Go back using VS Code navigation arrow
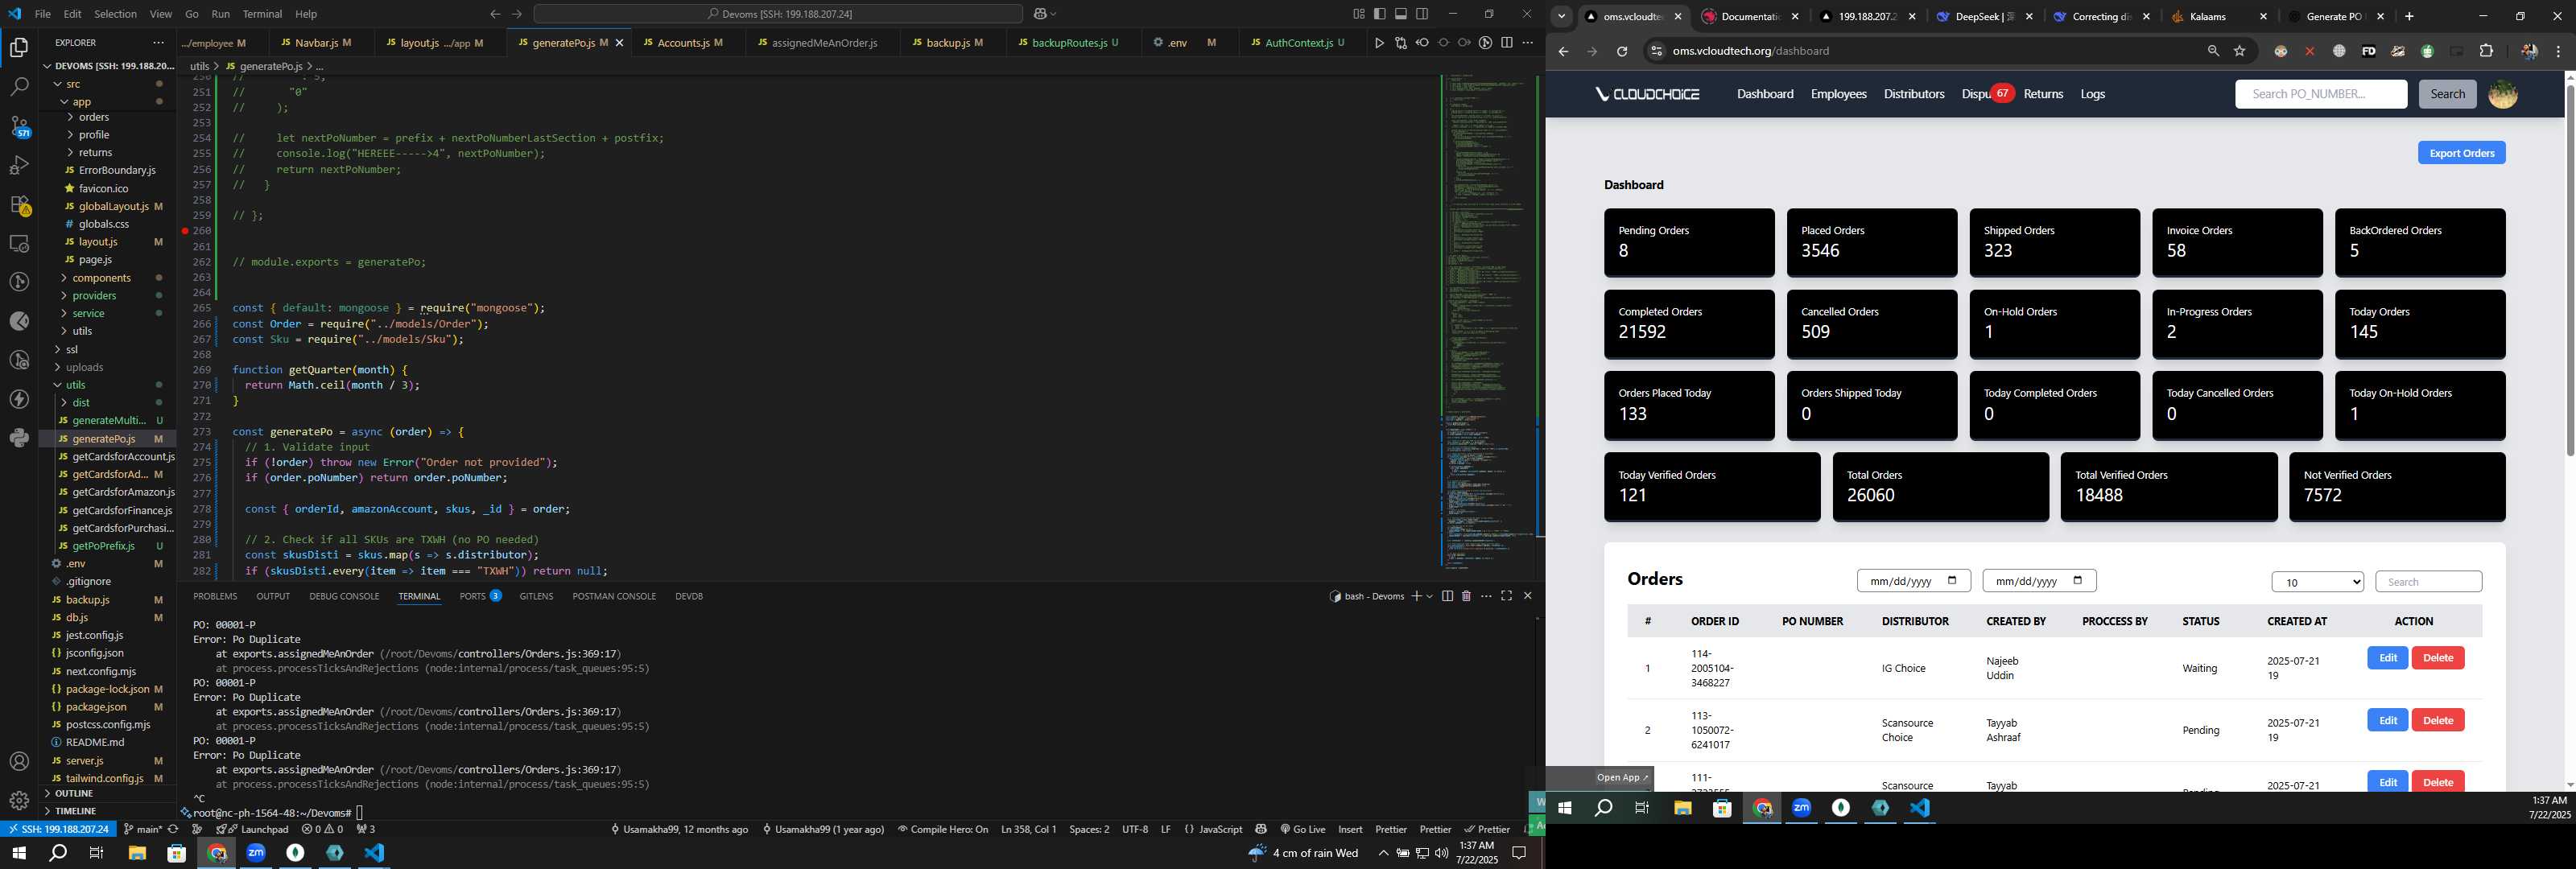This screenshot has height=869, width=2576. pos(495,14)
